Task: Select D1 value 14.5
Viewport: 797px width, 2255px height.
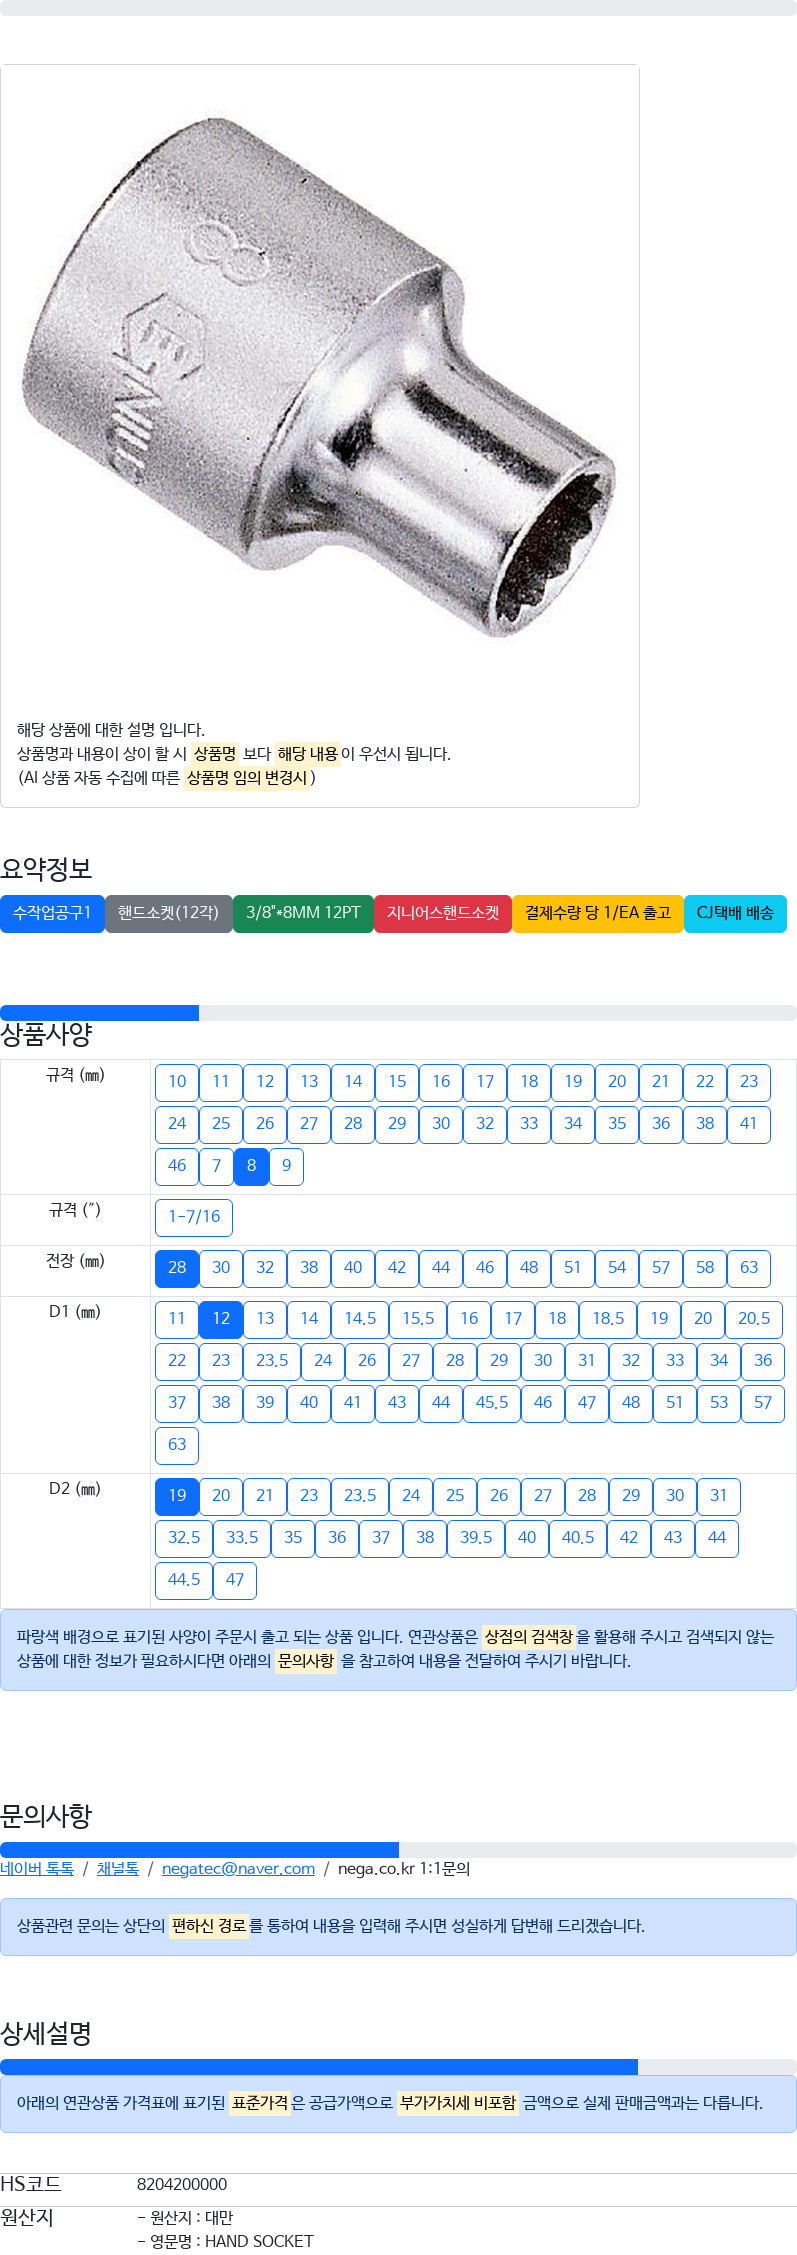Action: 360,1319
